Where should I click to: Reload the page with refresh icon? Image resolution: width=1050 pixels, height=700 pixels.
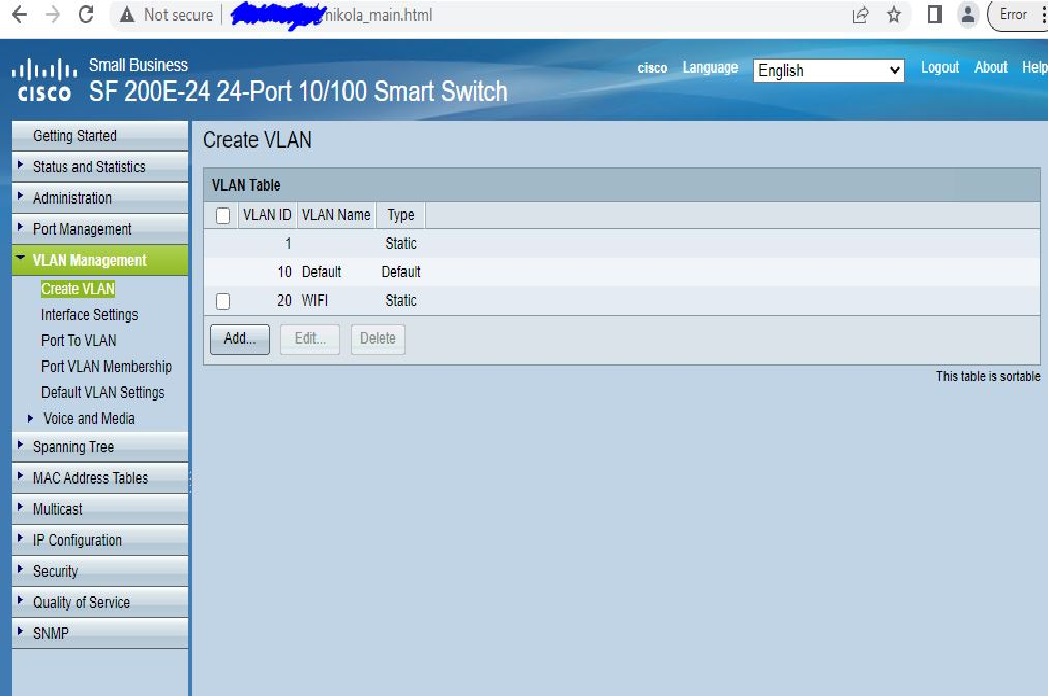coord(86,15)
